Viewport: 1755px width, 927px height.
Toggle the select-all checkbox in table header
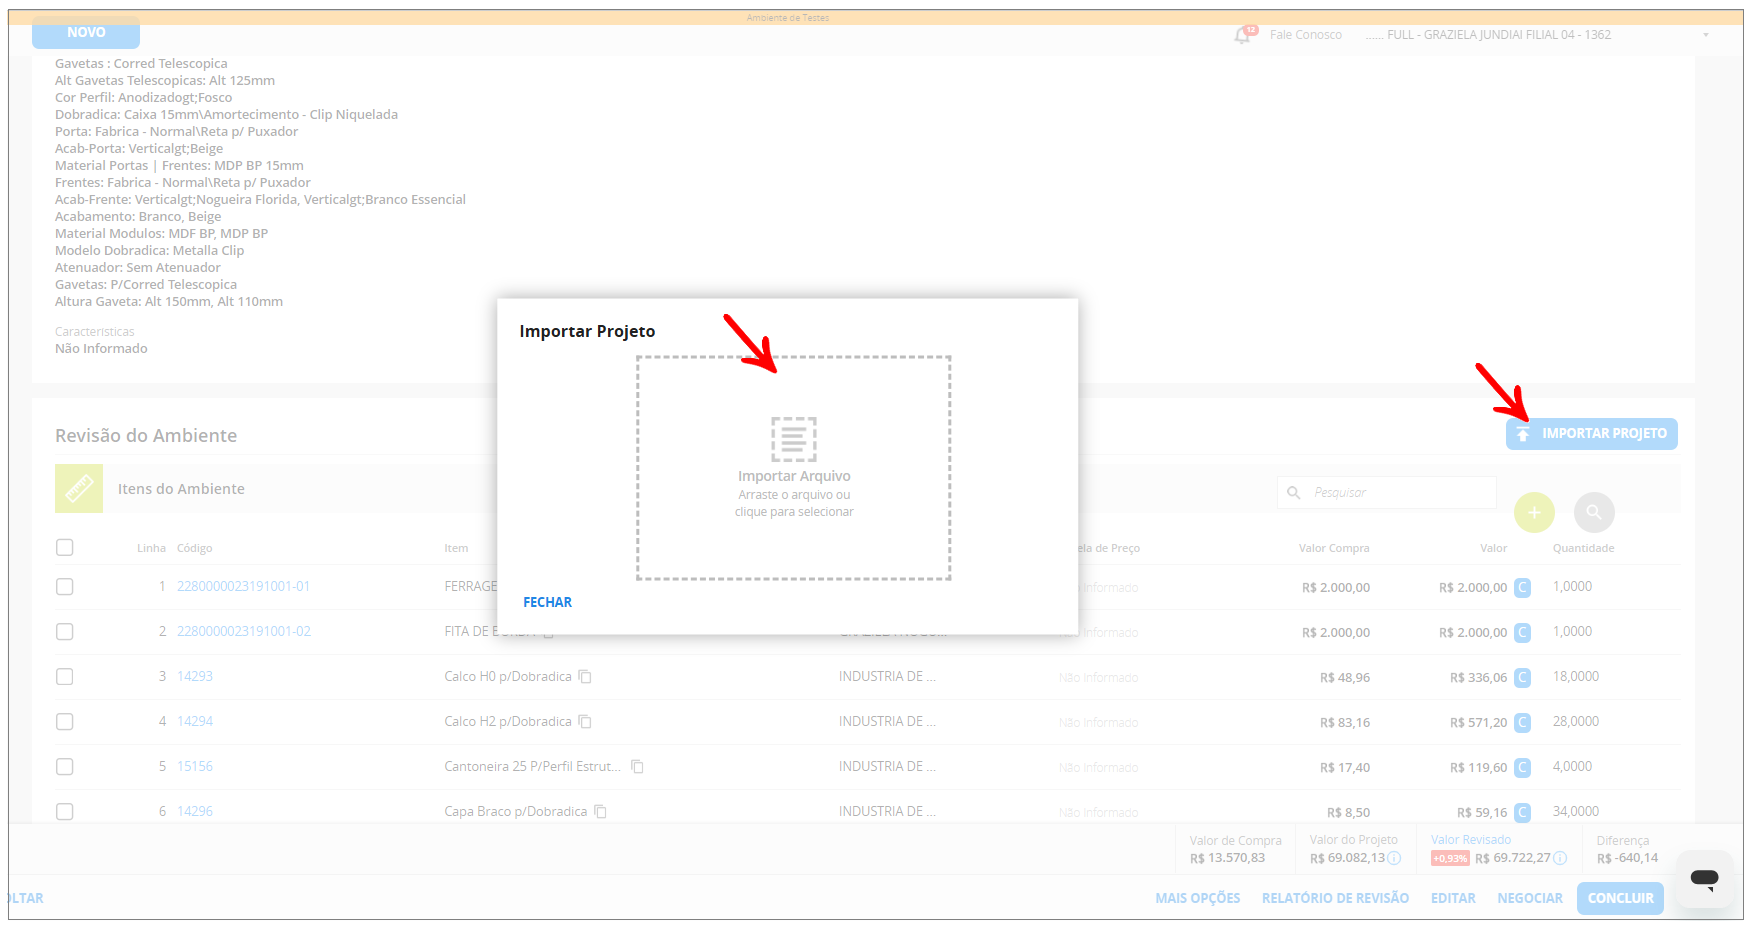click(x=65, y=547)
